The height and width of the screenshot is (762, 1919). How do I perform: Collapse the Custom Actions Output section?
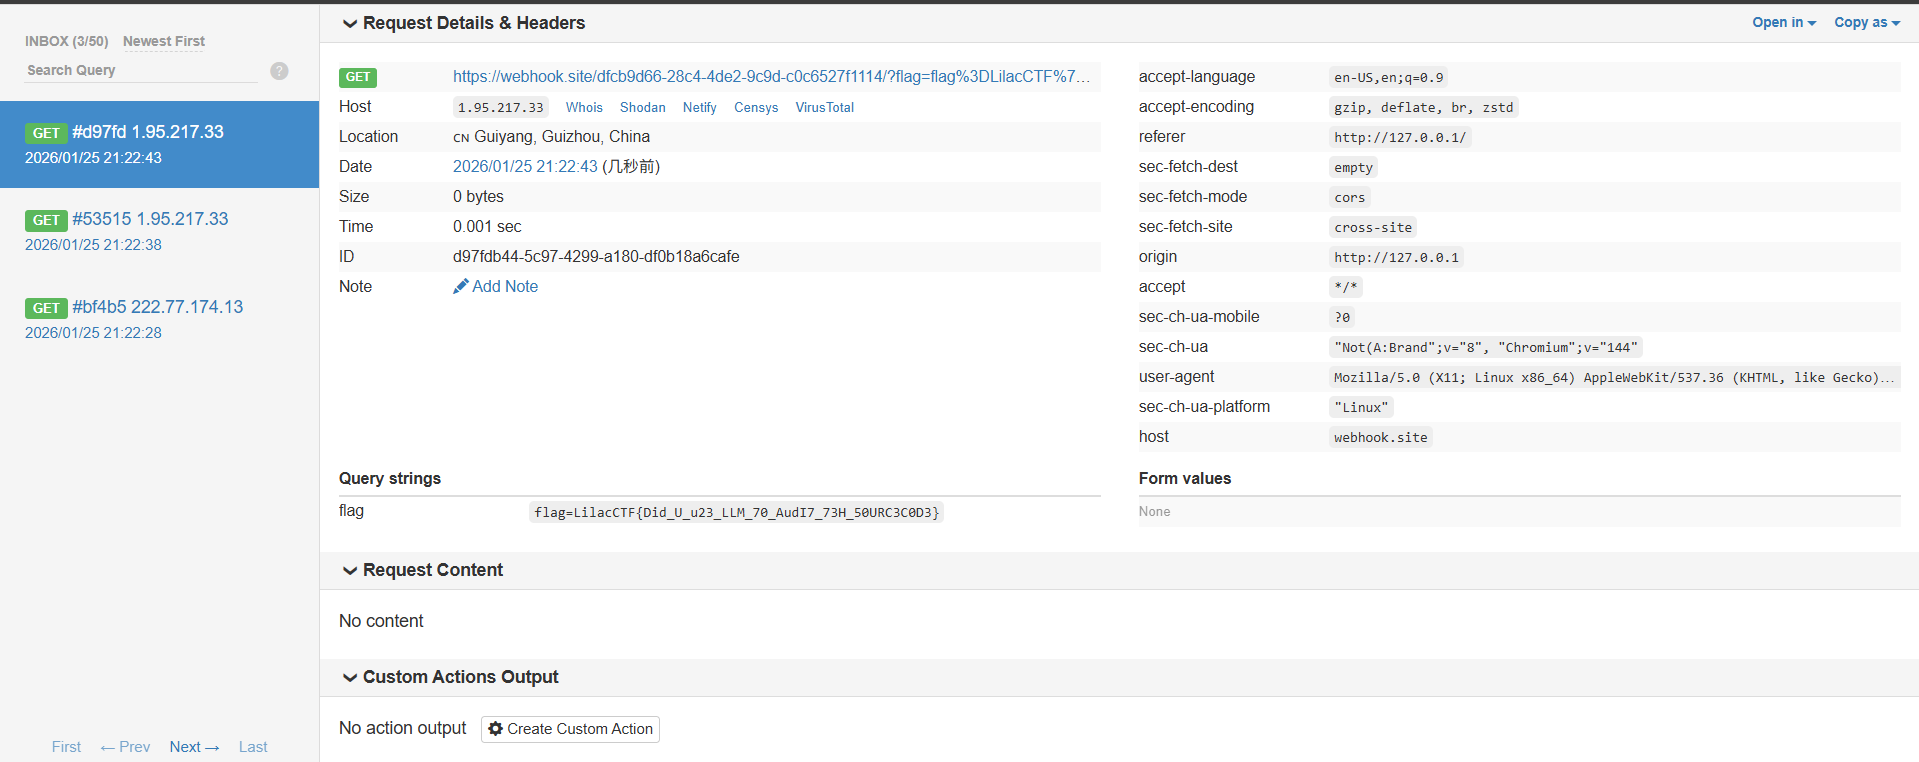[350, 678]
